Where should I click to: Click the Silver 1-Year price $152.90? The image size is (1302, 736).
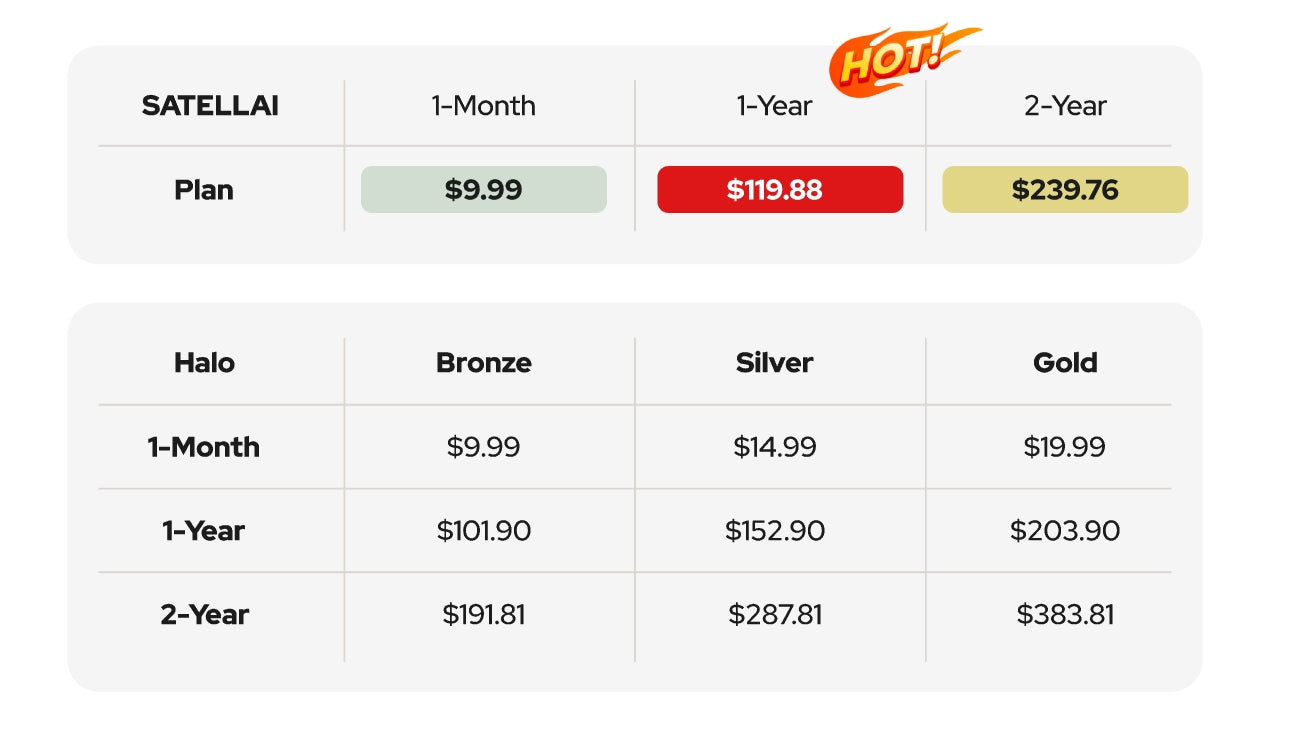point(775,531)
